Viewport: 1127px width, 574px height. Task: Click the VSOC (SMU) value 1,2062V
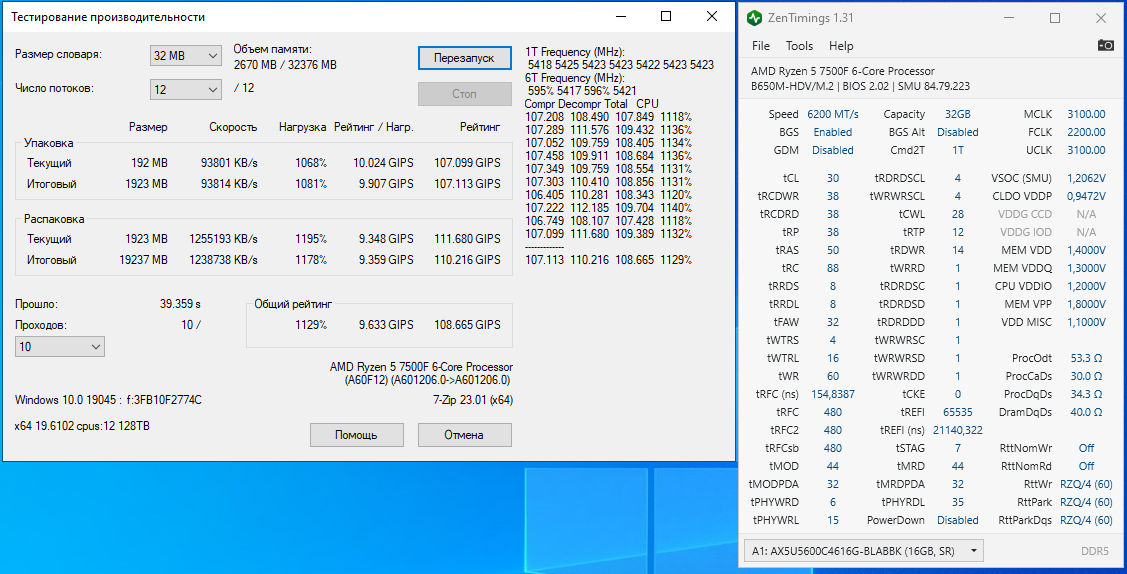pyautogui.click(x=1086, y=178)
